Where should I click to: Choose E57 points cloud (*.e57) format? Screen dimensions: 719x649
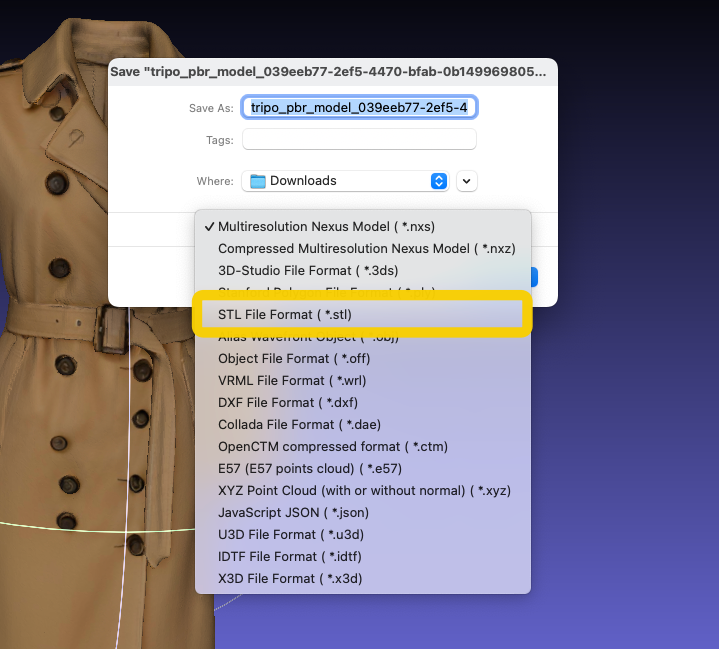coord(363,469)
